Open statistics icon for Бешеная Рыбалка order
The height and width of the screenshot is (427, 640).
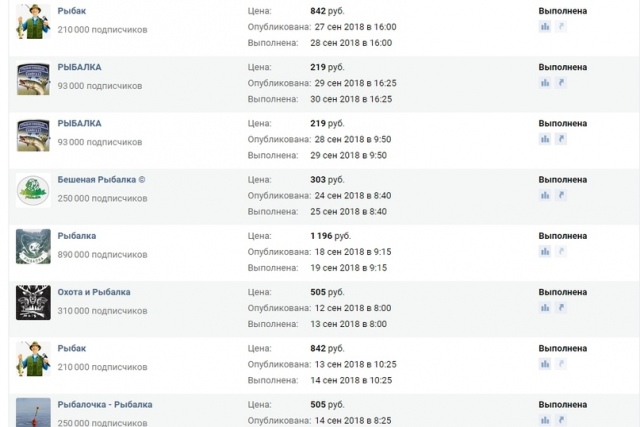coord(545,196)
